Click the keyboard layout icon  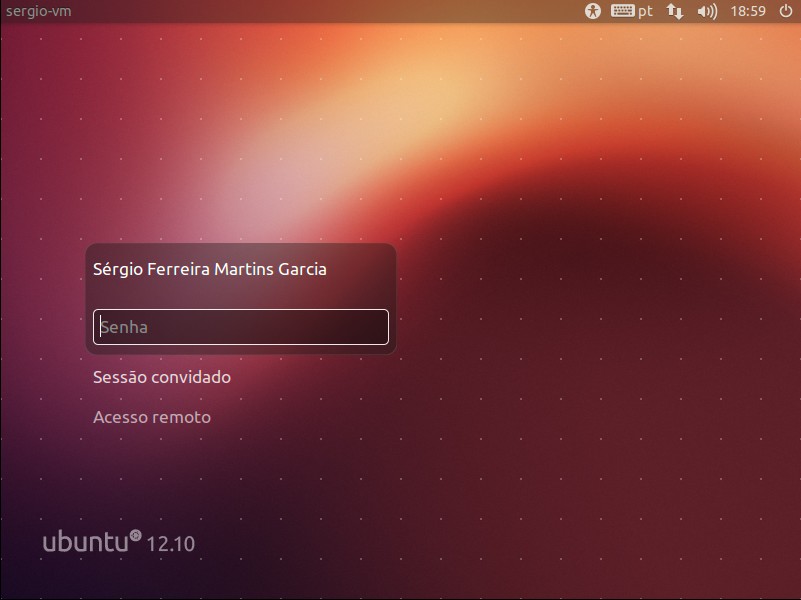[x=622, y=11]
